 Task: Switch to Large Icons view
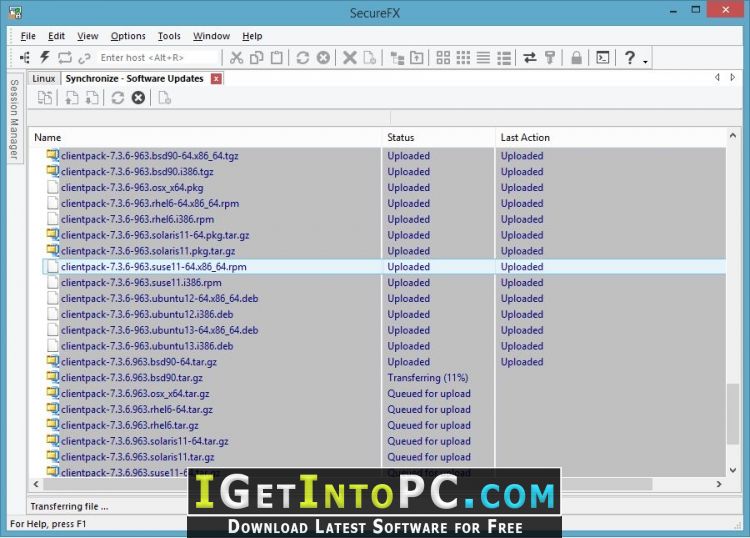click(443, 58)
